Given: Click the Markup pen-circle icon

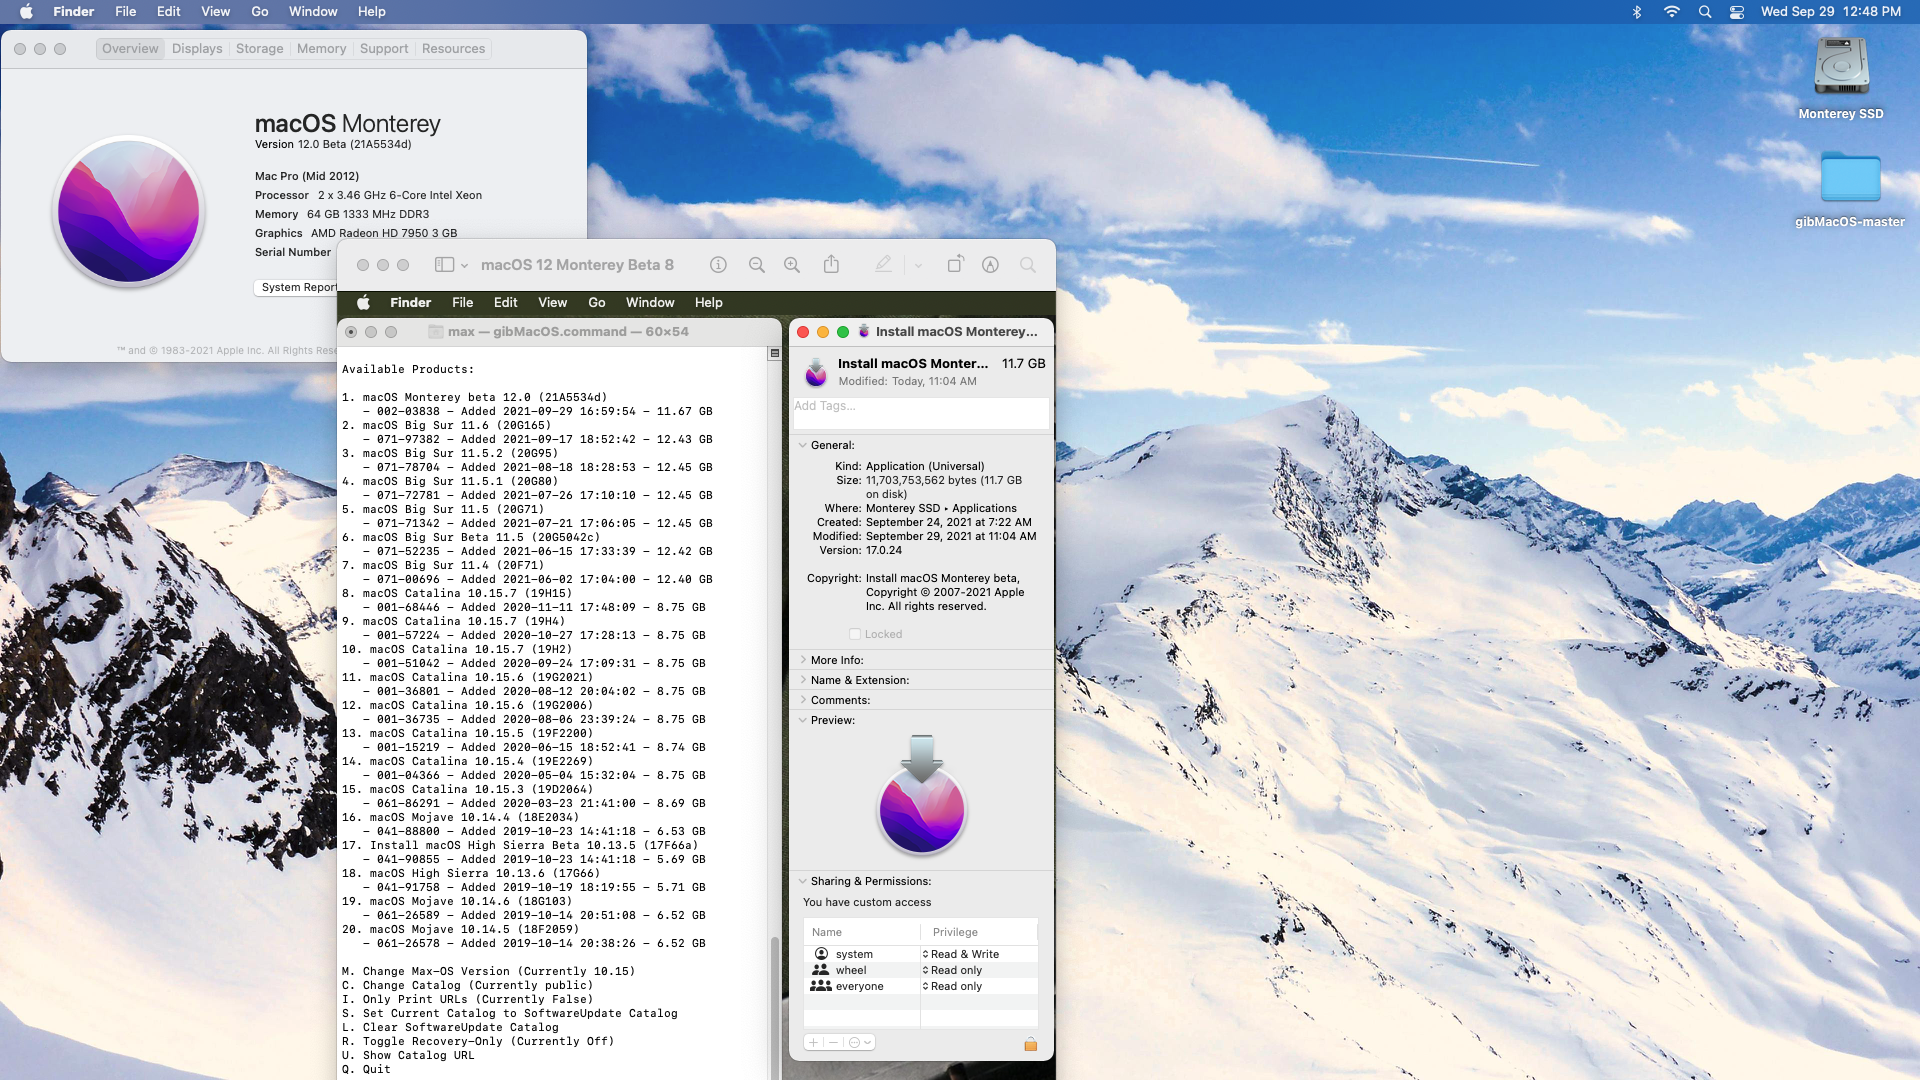Looking at the screenshot, I should pos(990,265).
